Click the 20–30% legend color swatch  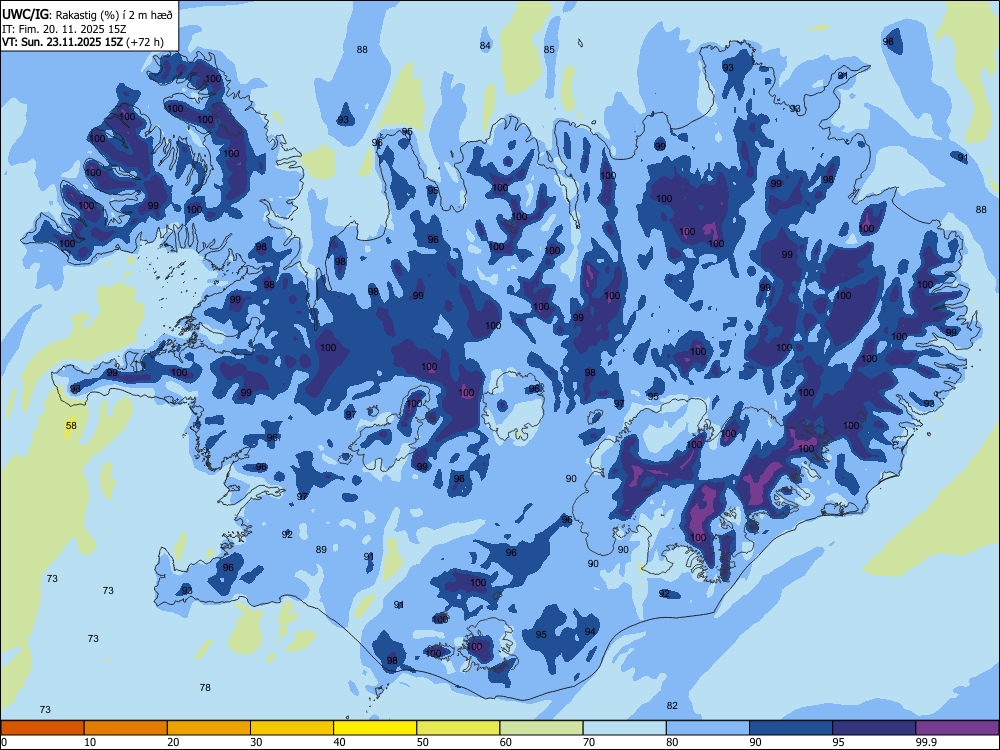point(209,728)
